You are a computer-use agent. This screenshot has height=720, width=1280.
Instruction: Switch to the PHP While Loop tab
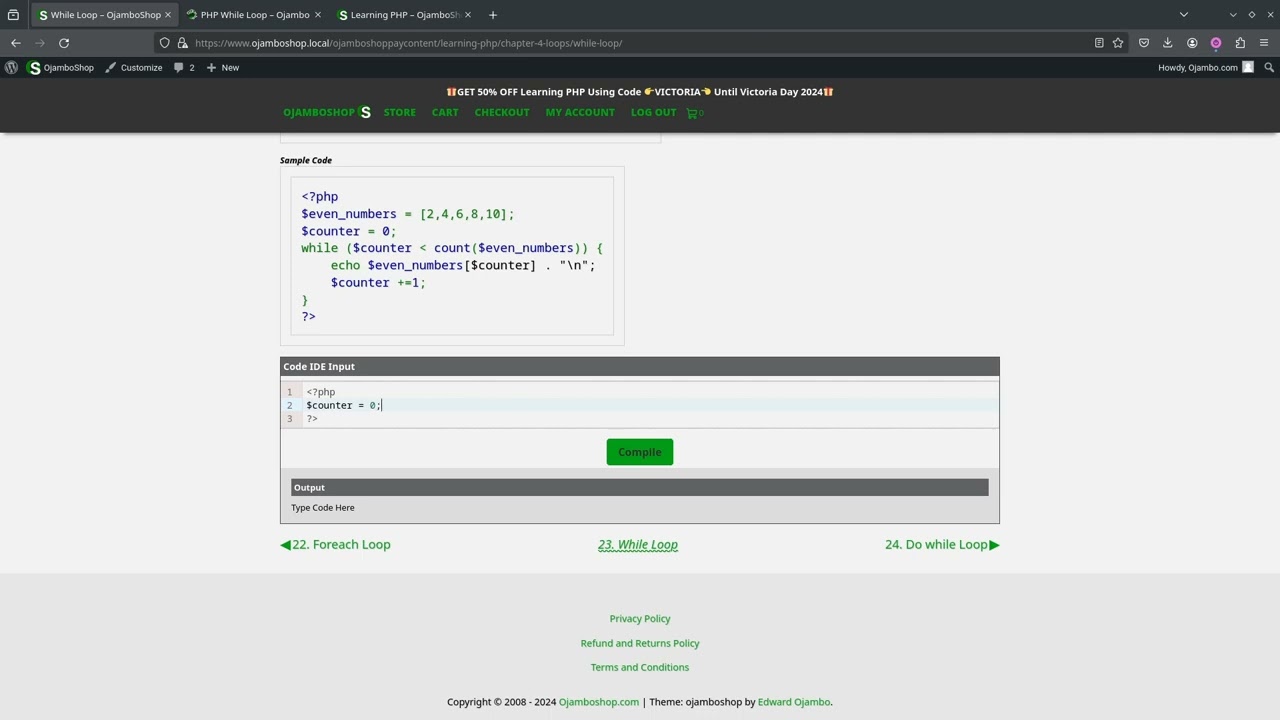point(254,15)
